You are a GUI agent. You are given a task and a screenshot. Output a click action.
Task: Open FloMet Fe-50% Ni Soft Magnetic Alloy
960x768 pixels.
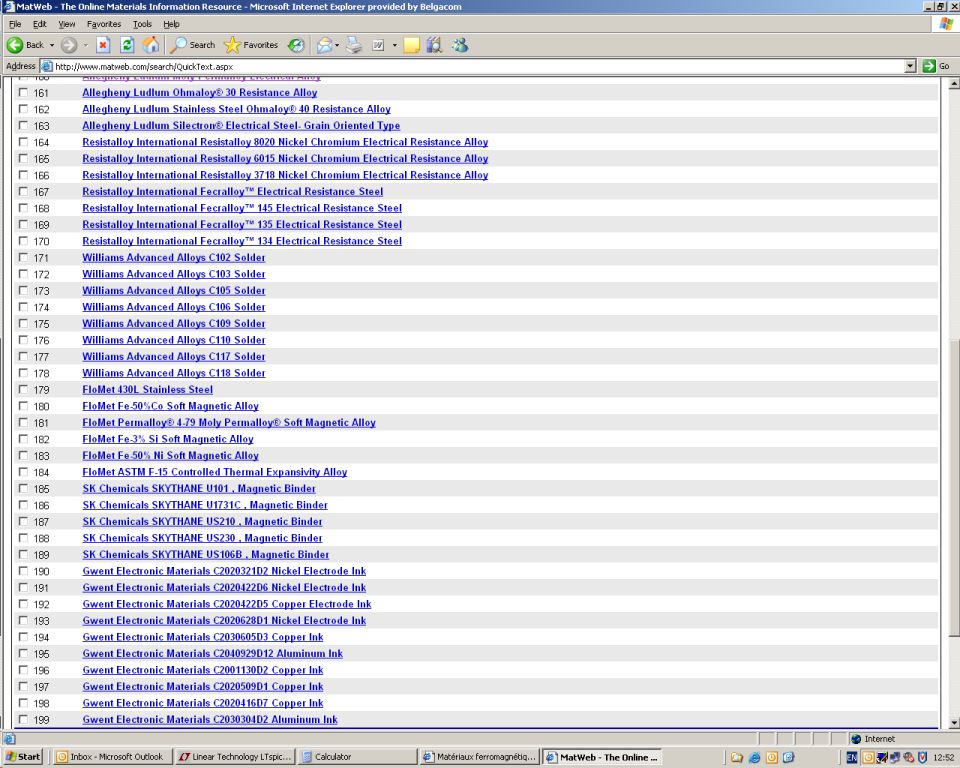point(170,456)
